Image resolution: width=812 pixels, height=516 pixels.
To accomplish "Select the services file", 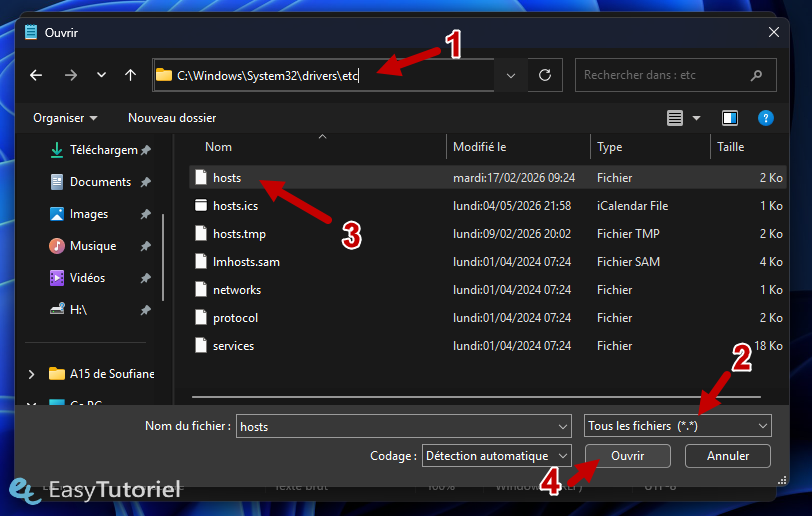I will 488,346.
